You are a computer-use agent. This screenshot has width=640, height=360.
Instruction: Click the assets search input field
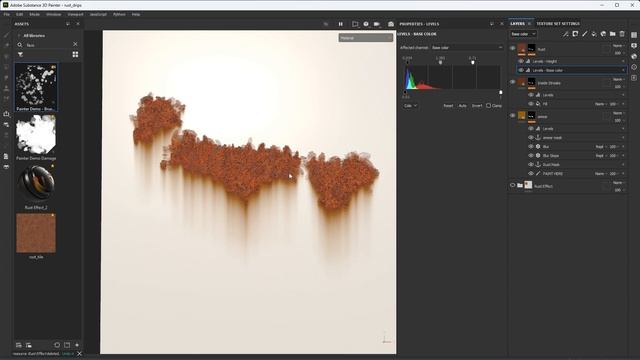[x=47, y=45]
